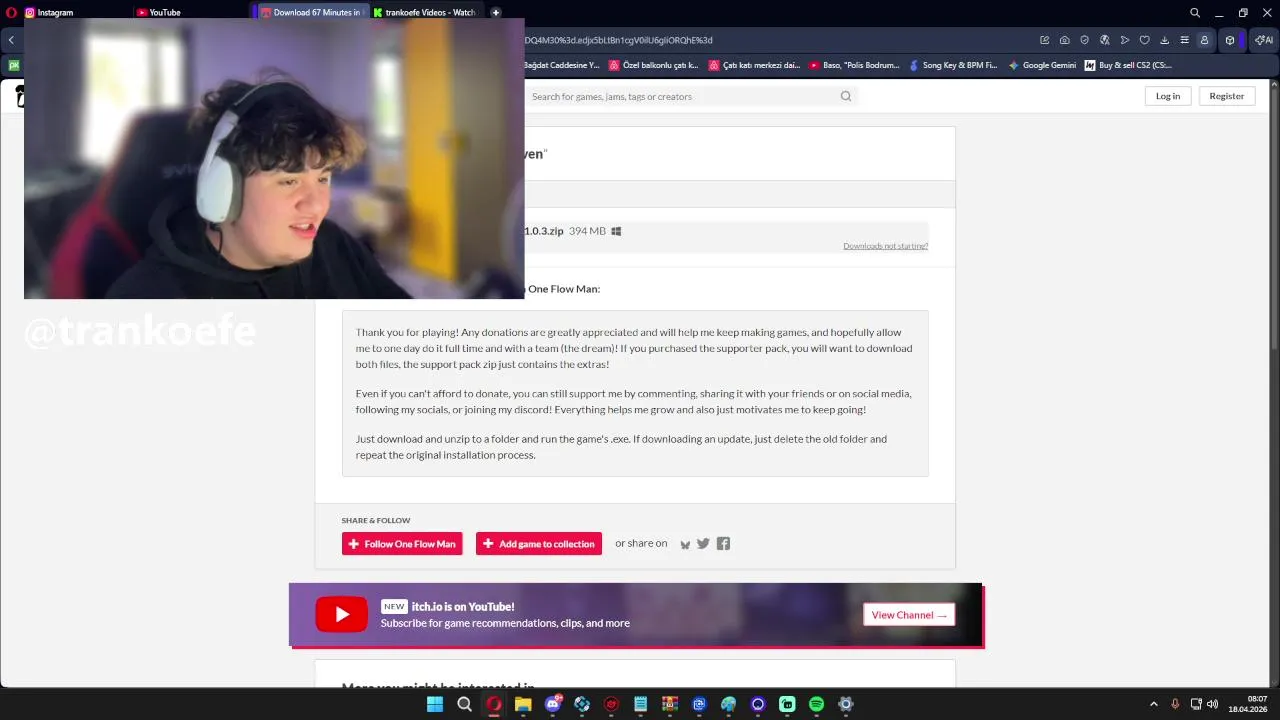
Task: Click the Follow One Flow Man button
Action: [x=402, y=544]
